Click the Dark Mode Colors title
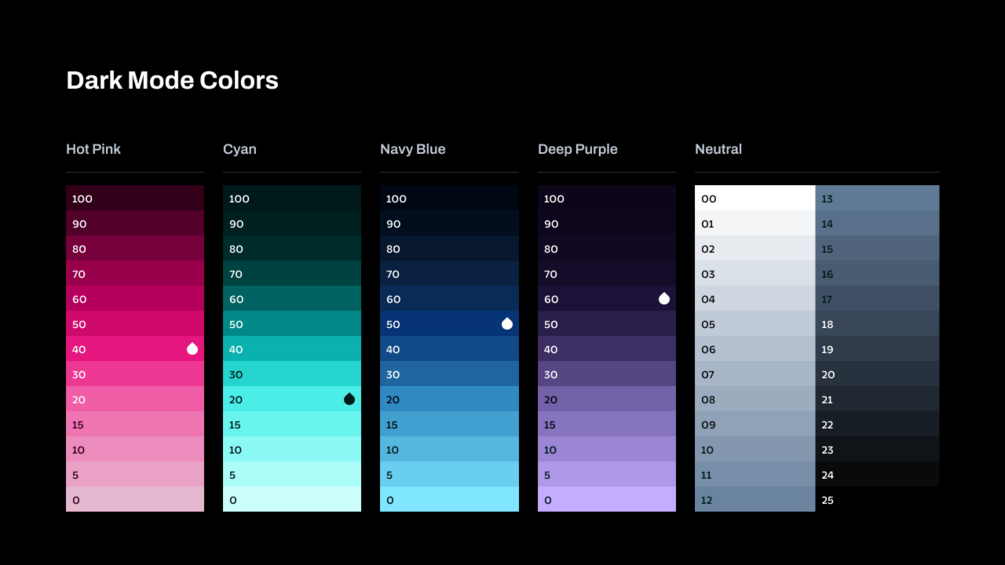Image resolution: width=1005 pixels, height=565 pixels. click(x=172, y=80)
